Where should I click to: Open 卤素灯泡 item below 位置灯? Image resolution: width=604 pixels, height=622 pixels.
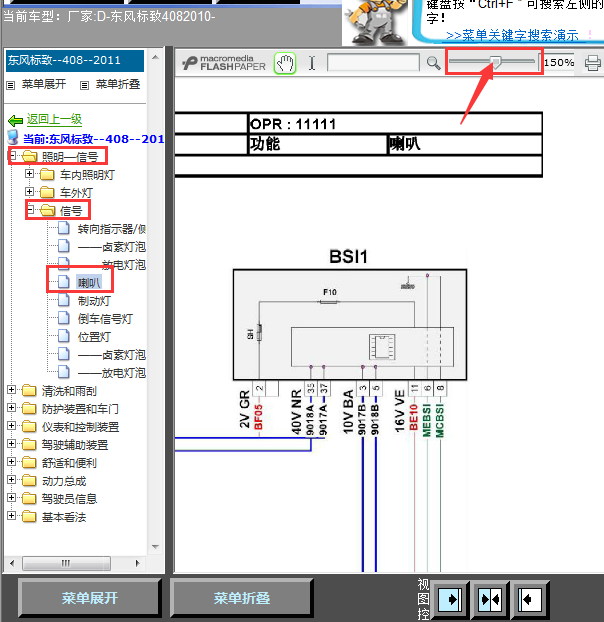112,355
